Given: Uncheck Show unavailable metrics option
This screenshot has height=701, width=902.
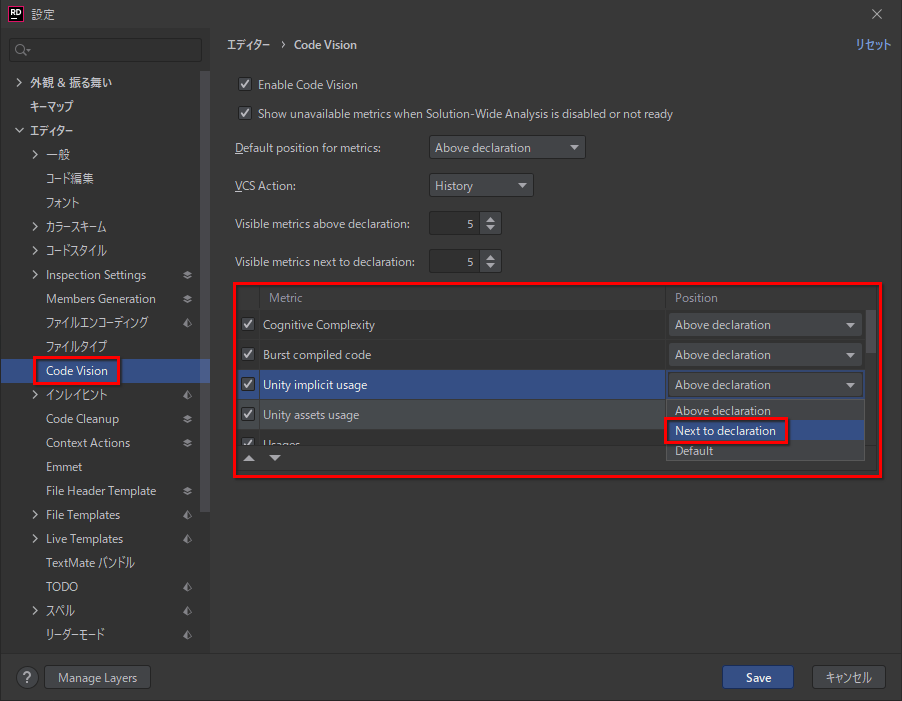Looking at the screenshot, I should 245,114.
